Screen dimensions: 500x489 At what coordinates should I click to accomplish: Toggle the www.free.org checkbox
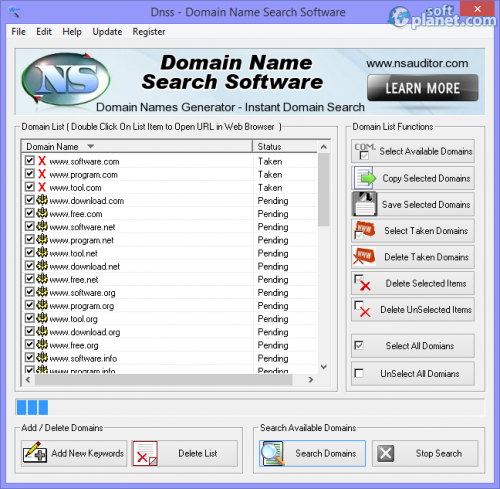tap(30, 344)
